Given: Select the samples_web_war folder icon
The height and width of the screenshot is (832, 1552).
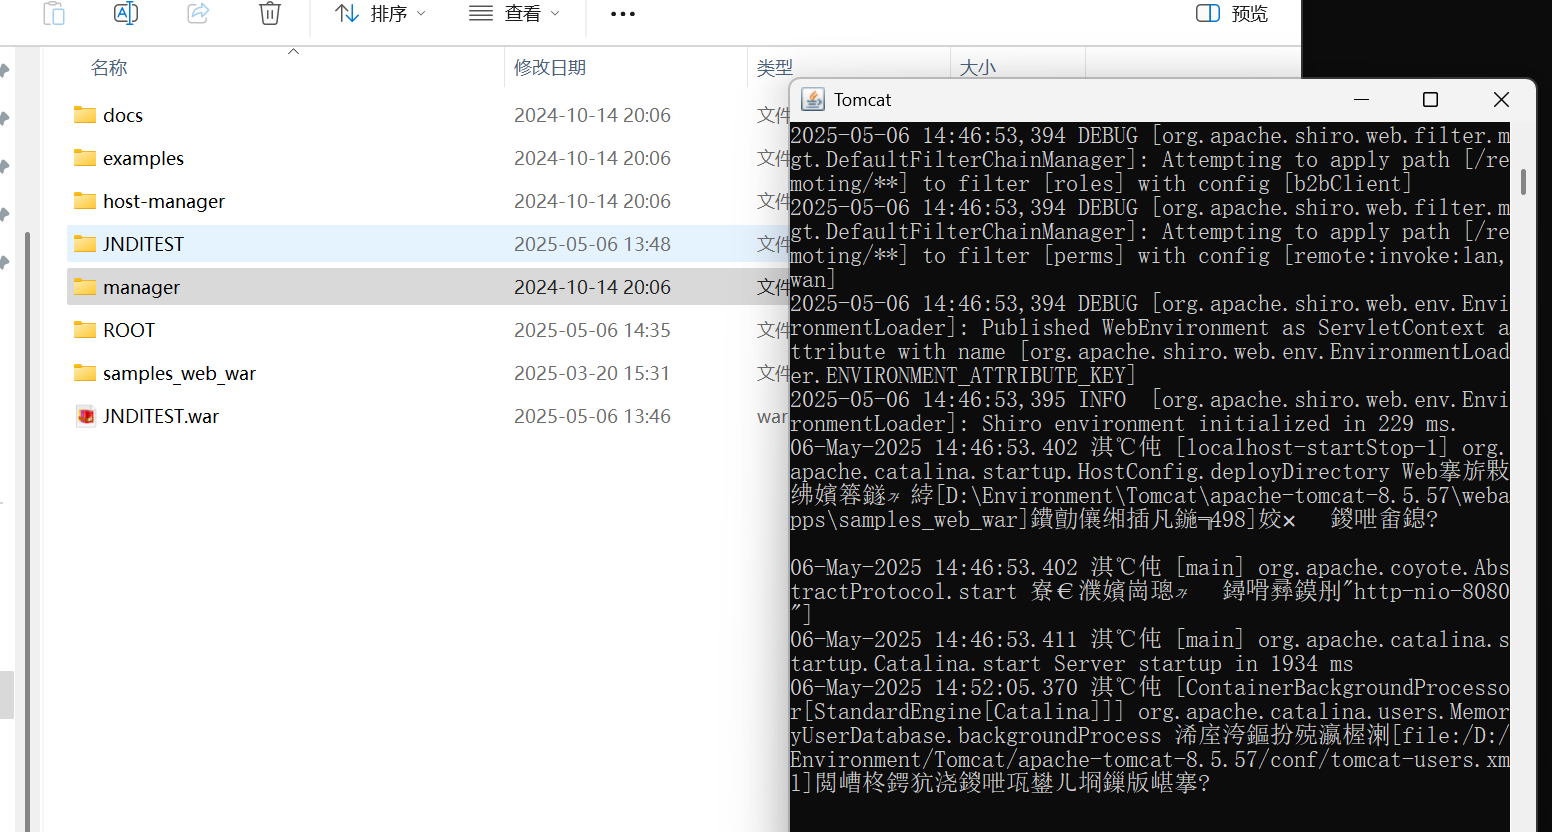Looking at the screenshot, I should tap(85, 373).
